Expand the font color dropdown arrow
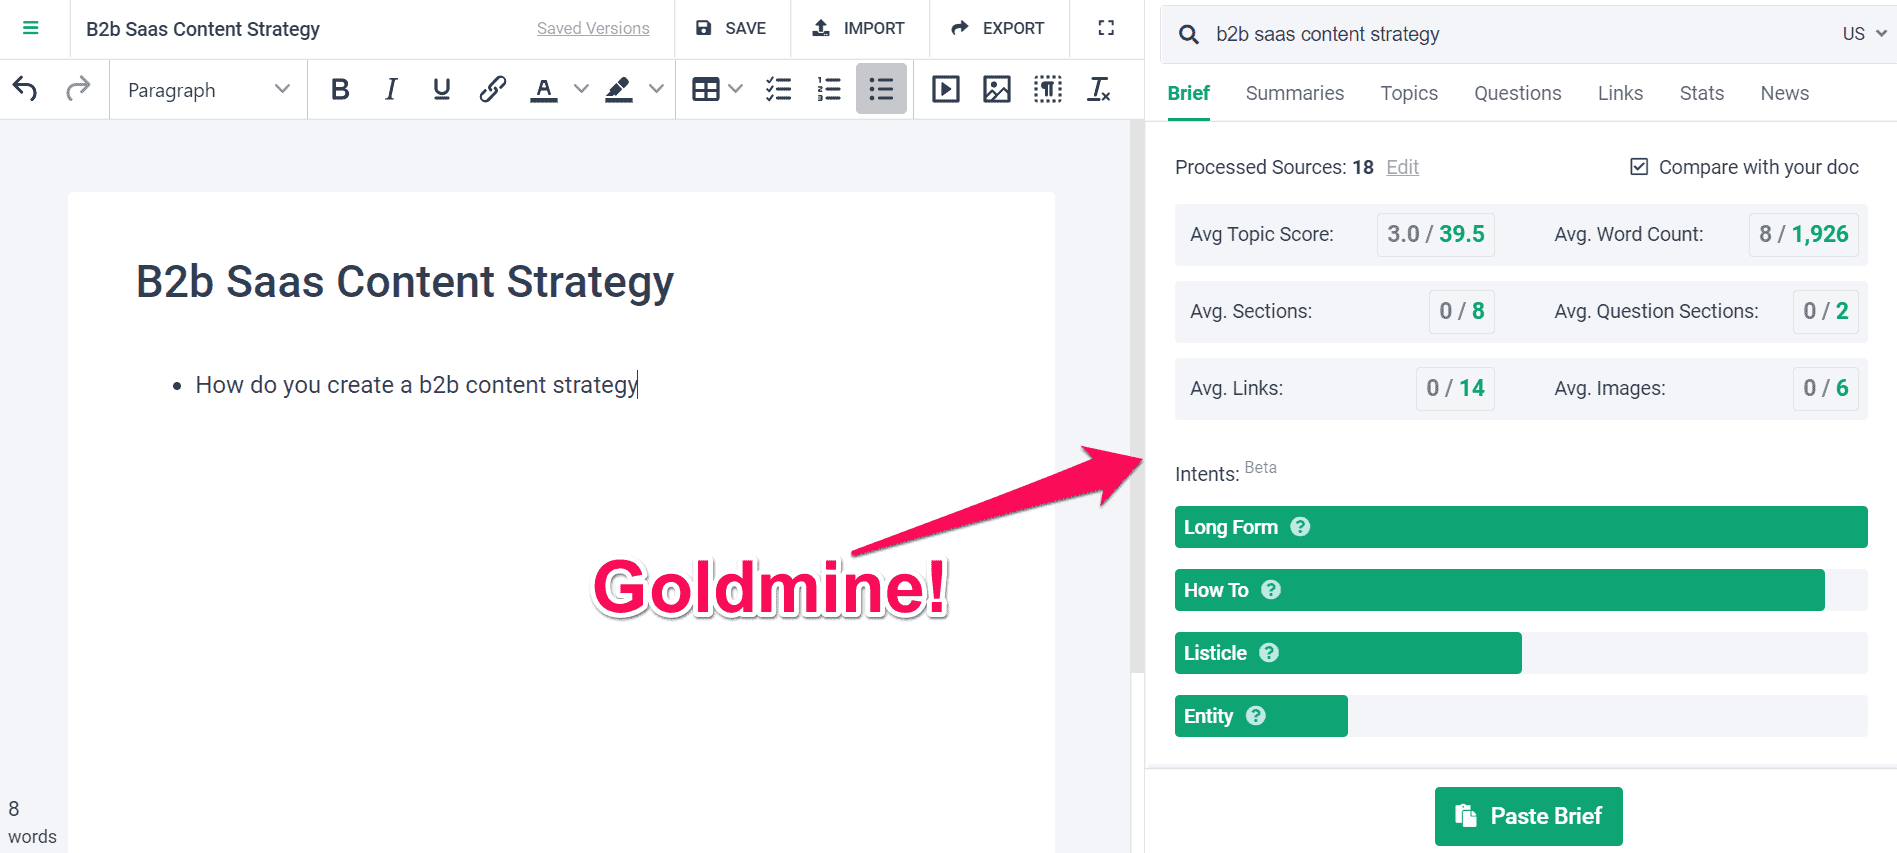The image size is (1897, 853). (581, 90)
